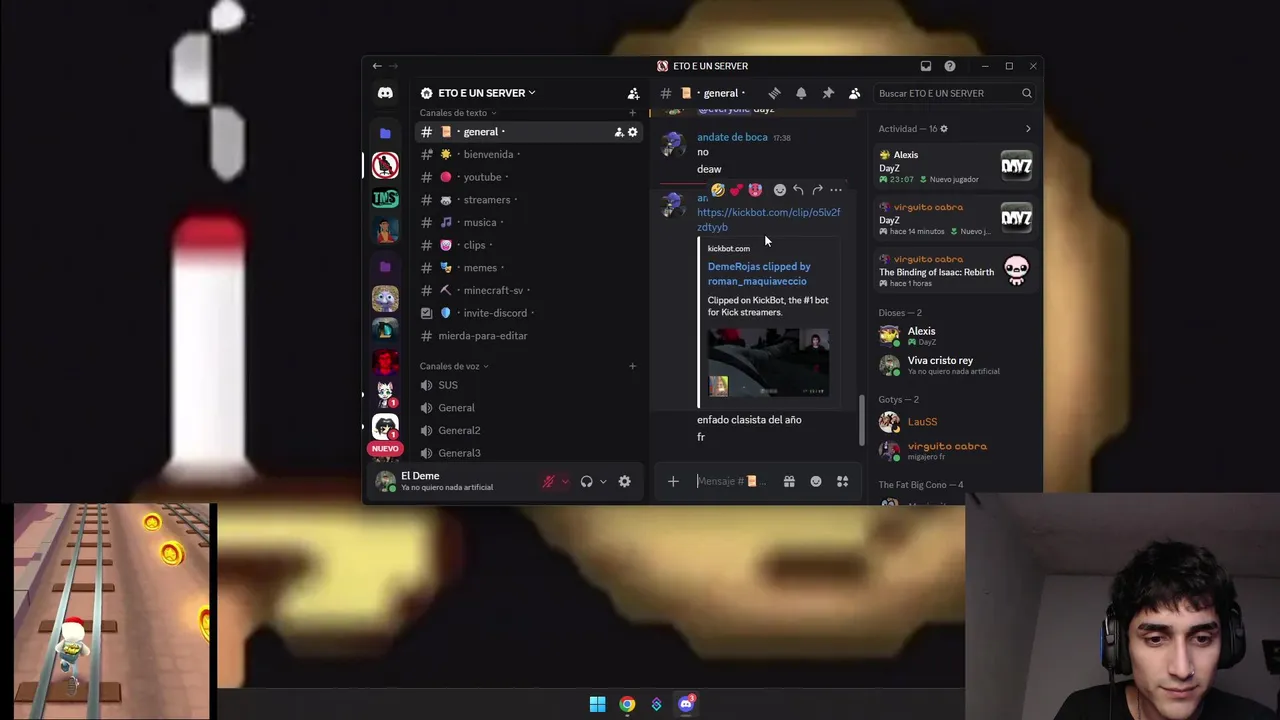The image size is (1280, 720).
Task: React with the hearts emoji on message
Action: [737, 190]
